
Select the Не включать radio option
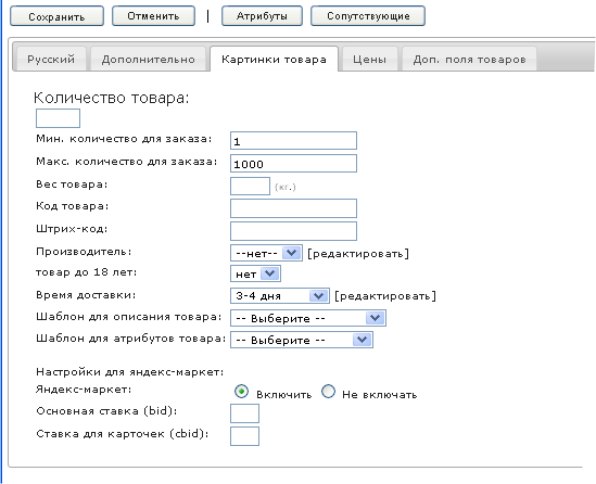coord(328,391)
